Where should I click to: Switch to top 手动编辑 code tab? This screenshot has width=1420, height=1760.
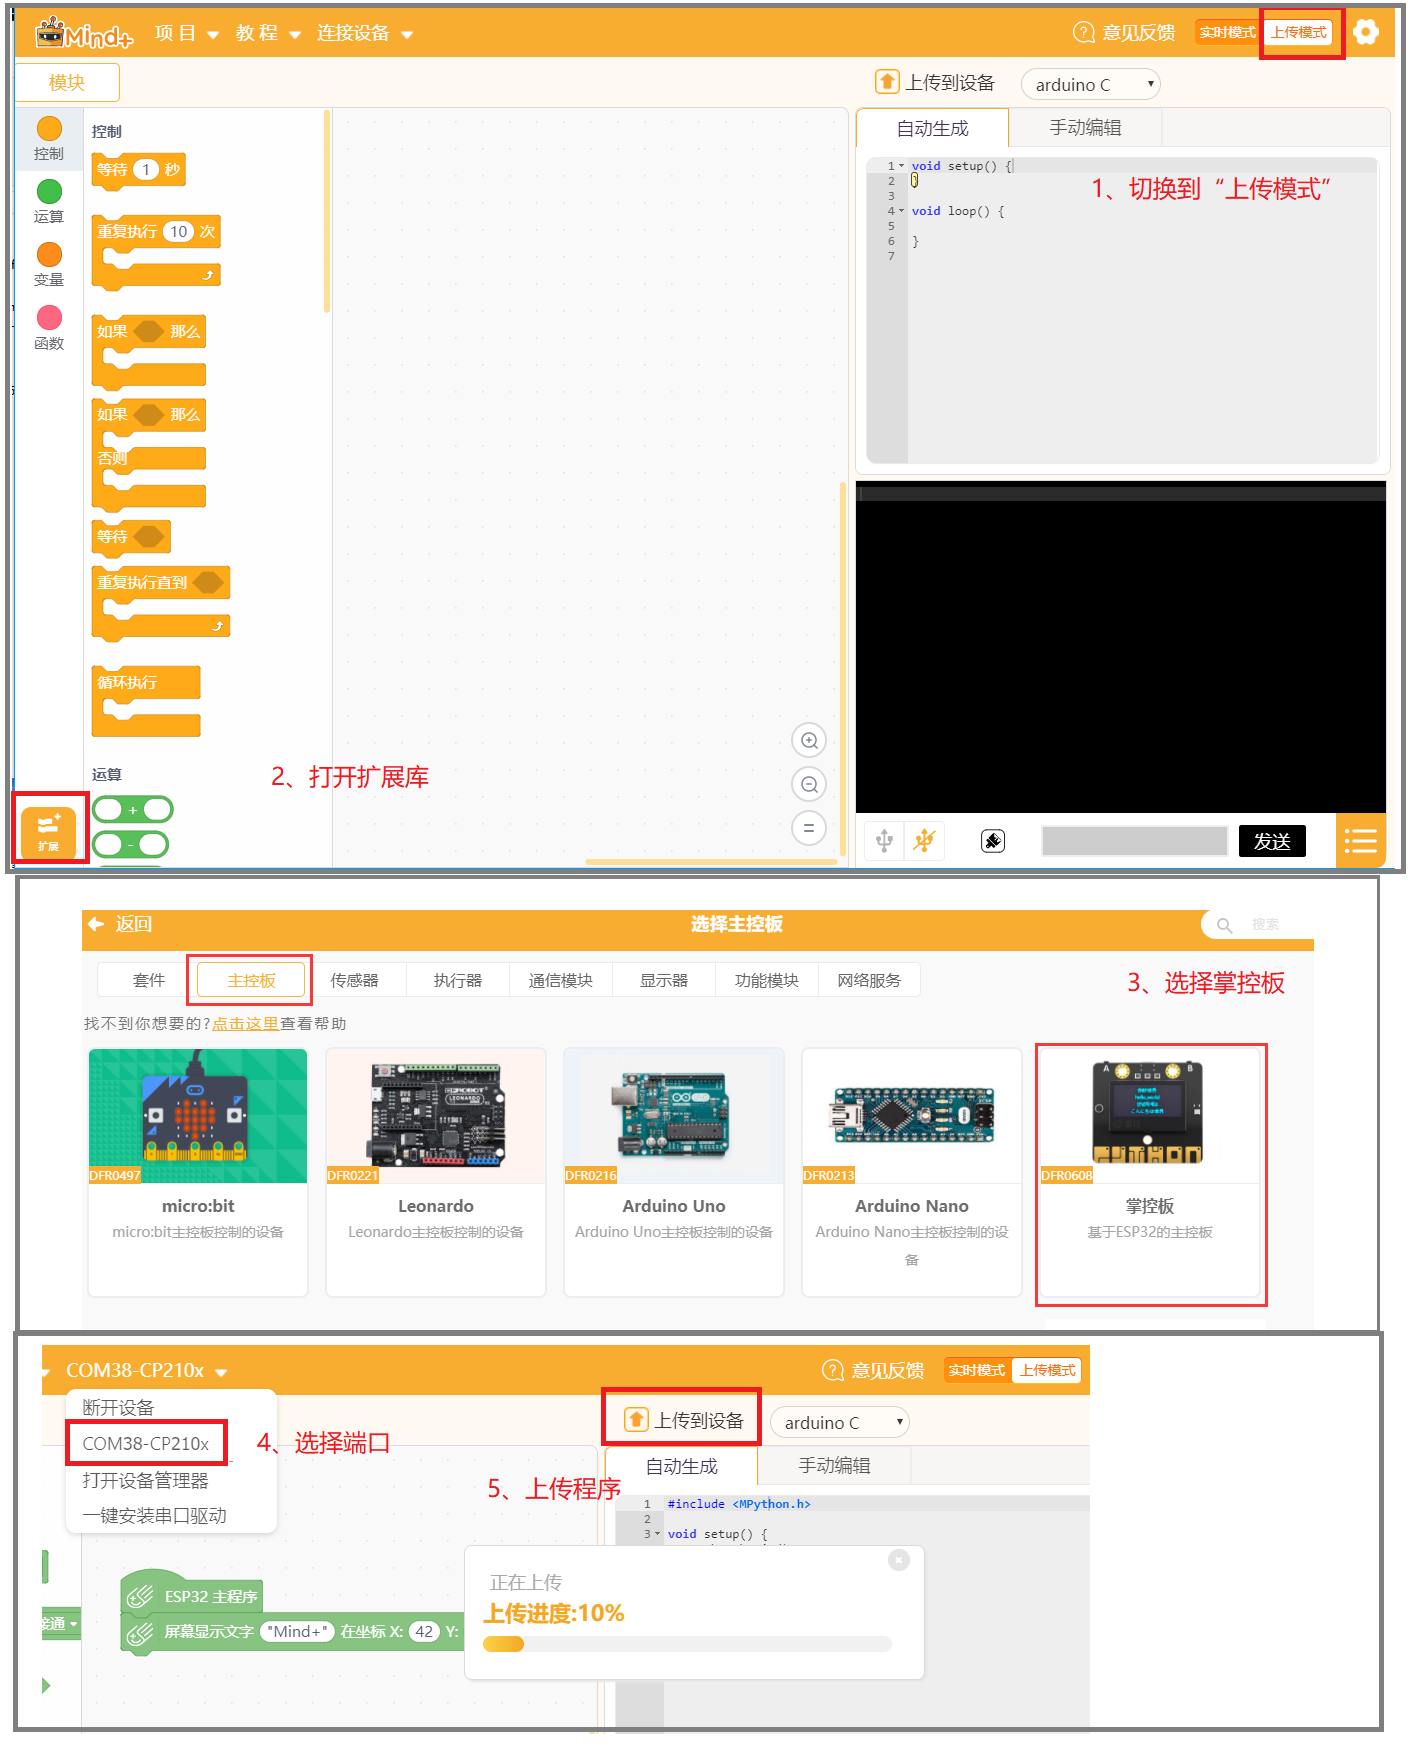pyautogui.click(x=1086, y=128)
